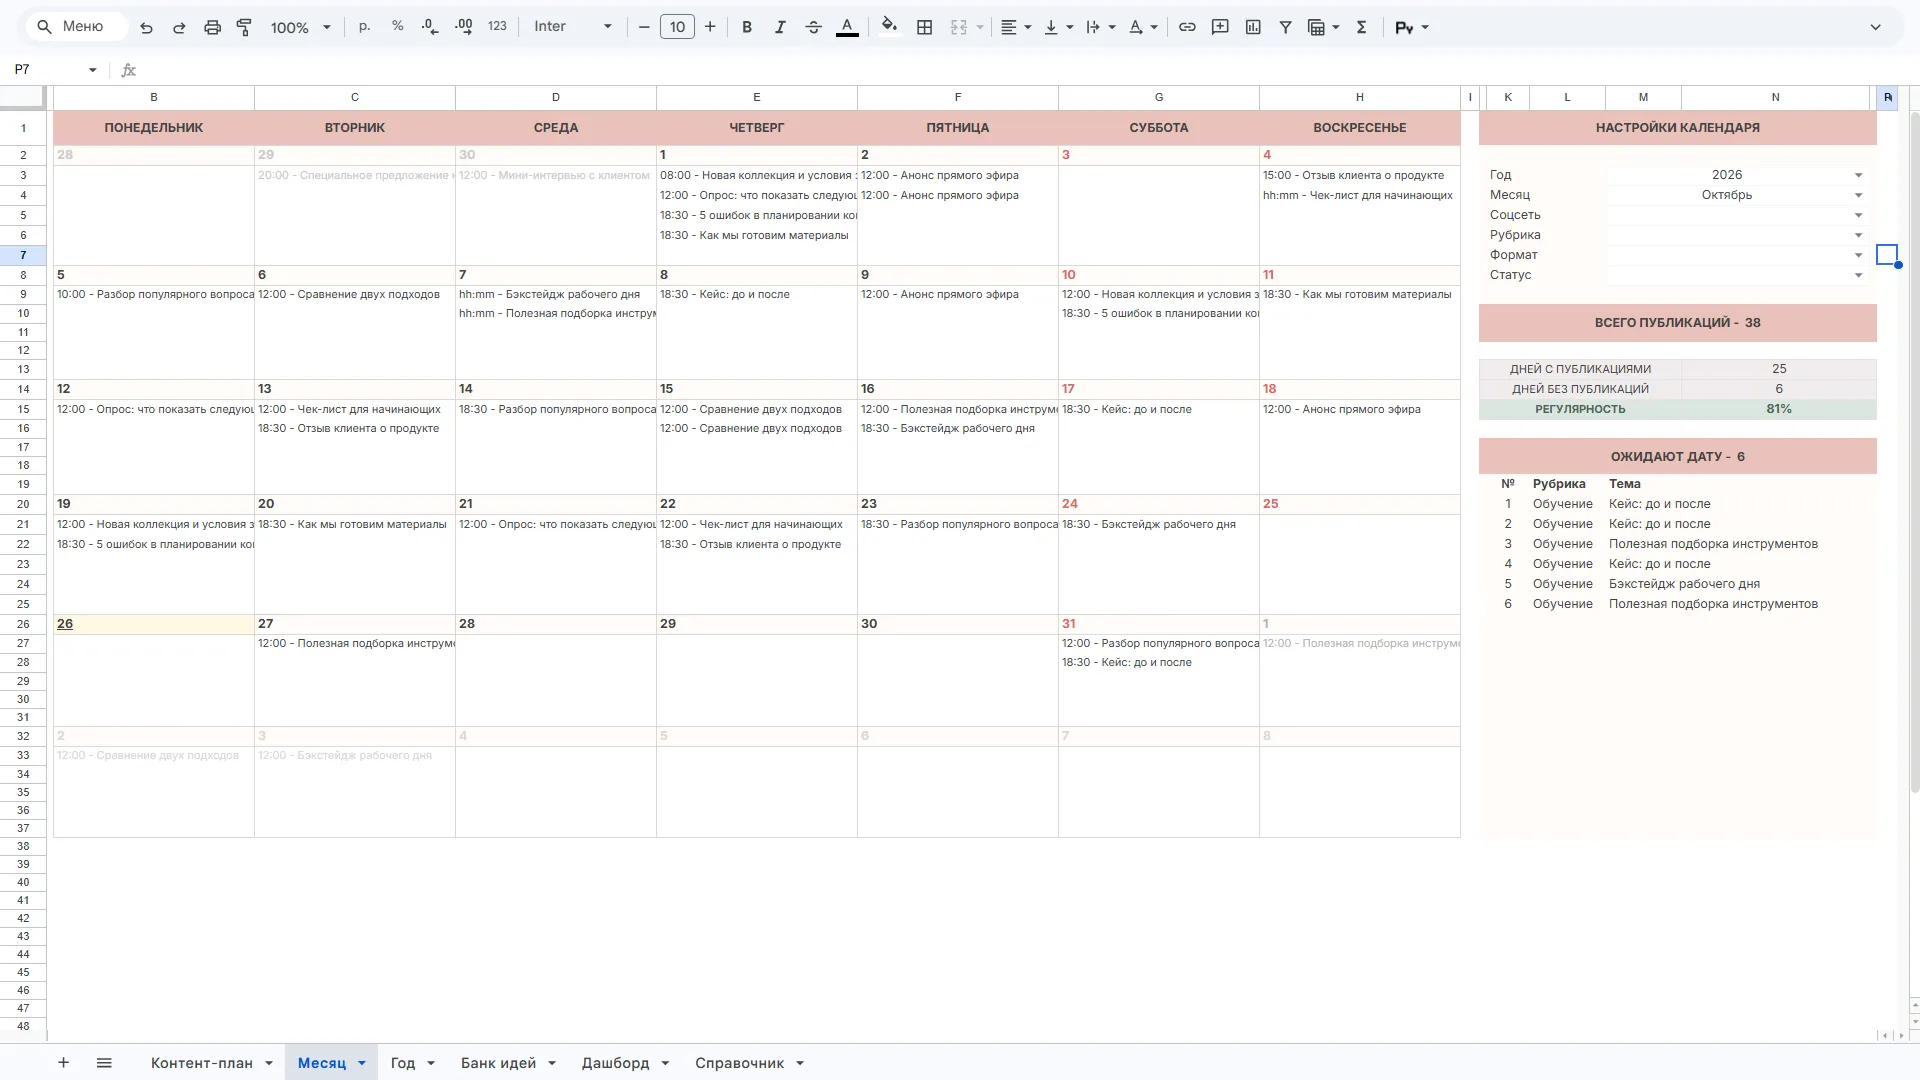Format as currency (р.)
Image resolution: width=1920 pixels, height=1080 pixels.
365,27
